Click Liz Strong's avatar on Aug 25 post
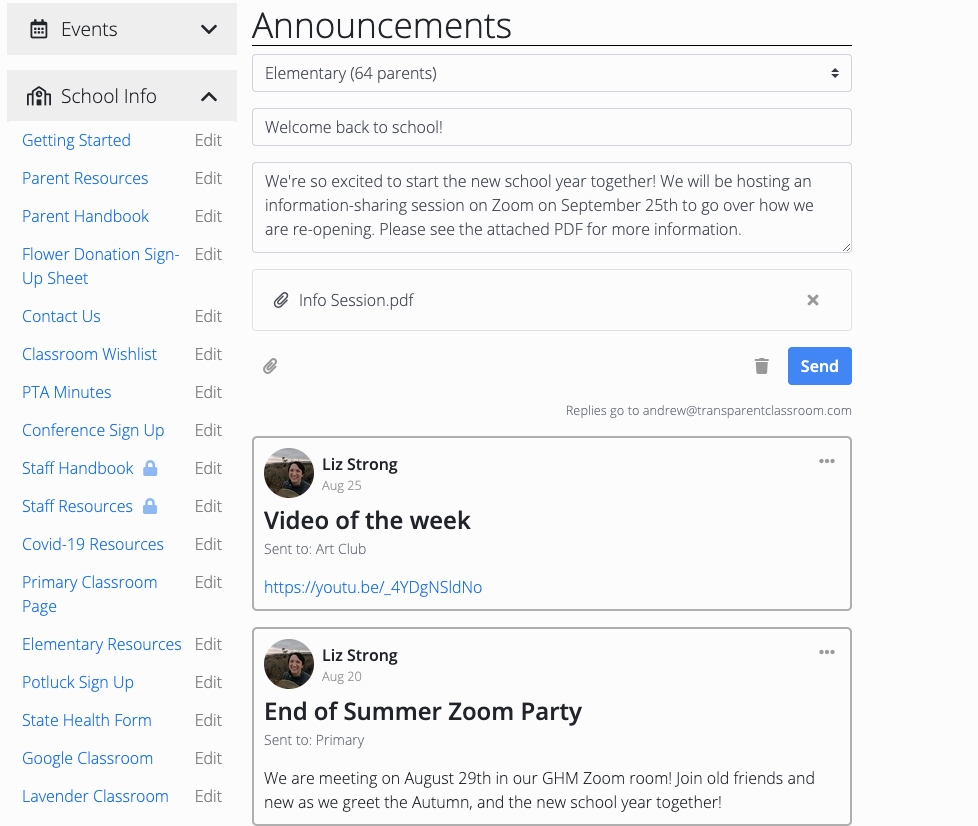Screen dimensions: 978x826 289,473
